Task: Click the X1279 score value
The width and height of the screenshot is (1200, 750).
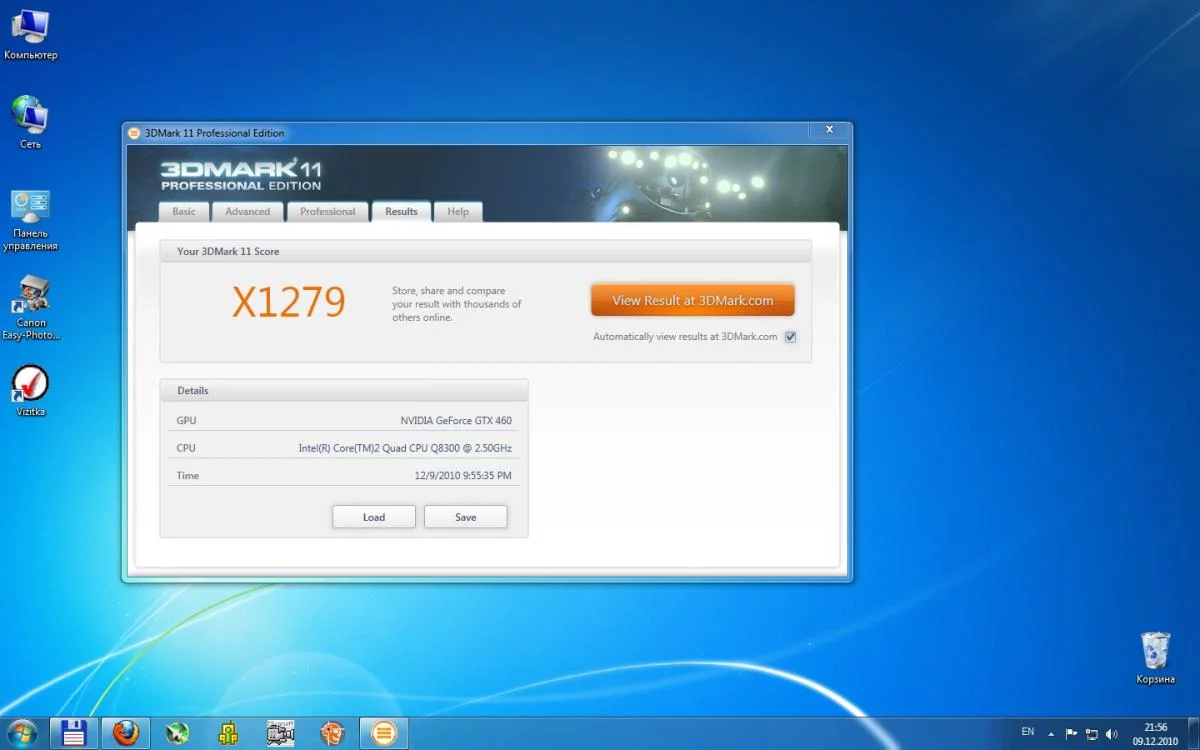Action: (x=289, y=302)
